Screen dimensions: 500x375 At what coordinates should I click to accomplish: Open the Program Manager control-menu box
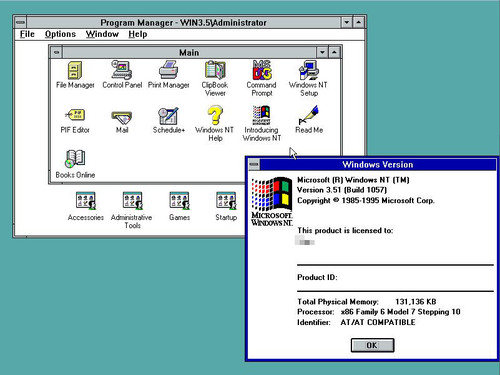point(20,23)
